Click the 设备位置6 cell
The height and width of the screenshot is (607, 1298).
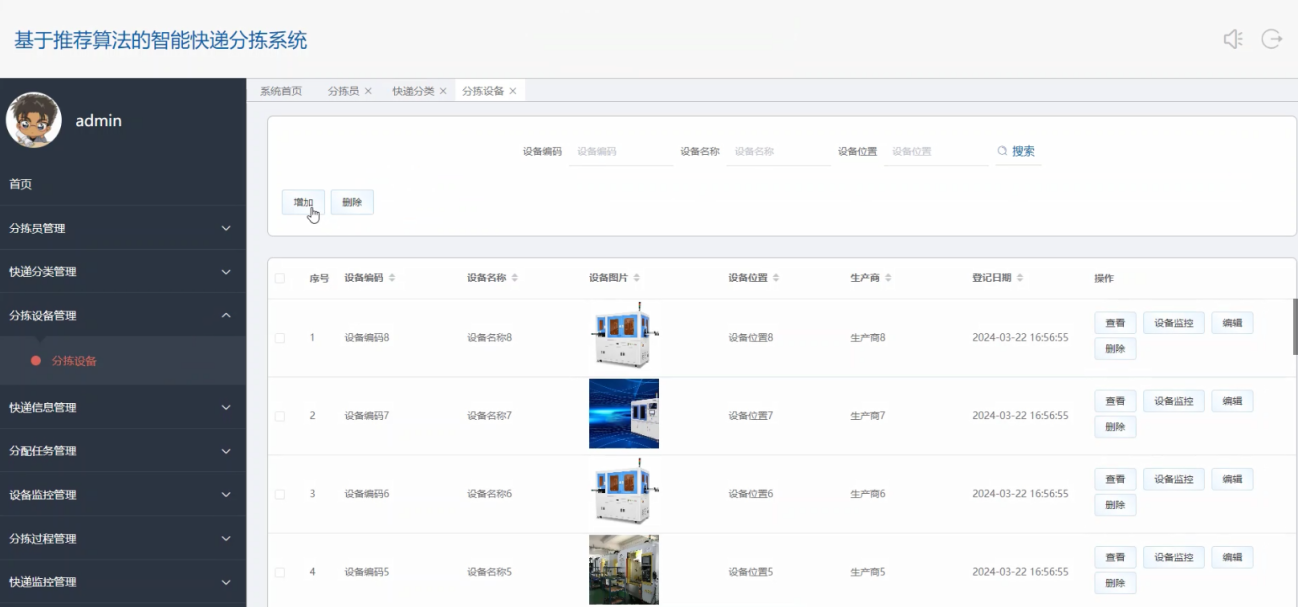(750, 494)
